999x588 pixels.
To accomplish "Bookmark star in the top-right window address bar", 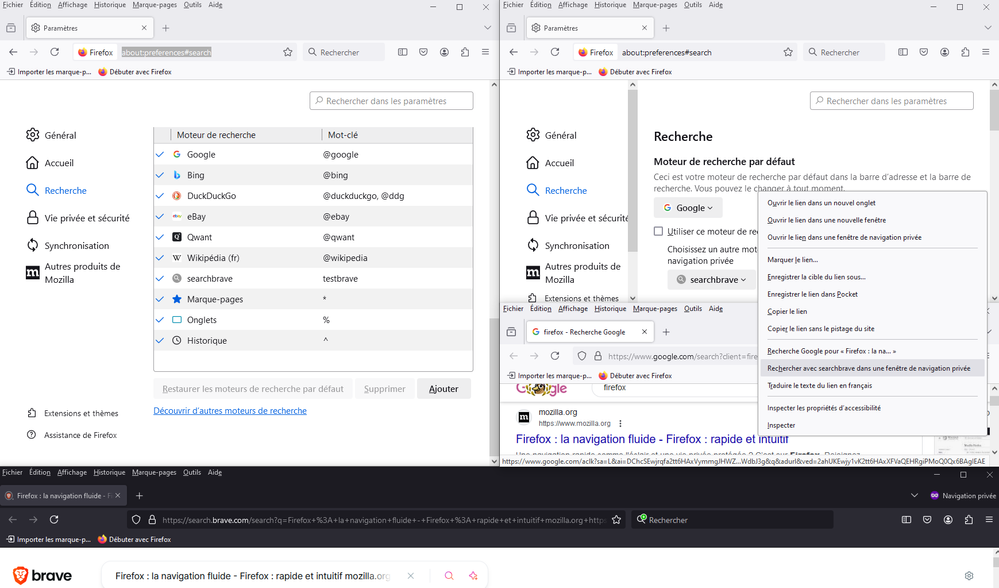I will 788,52.
